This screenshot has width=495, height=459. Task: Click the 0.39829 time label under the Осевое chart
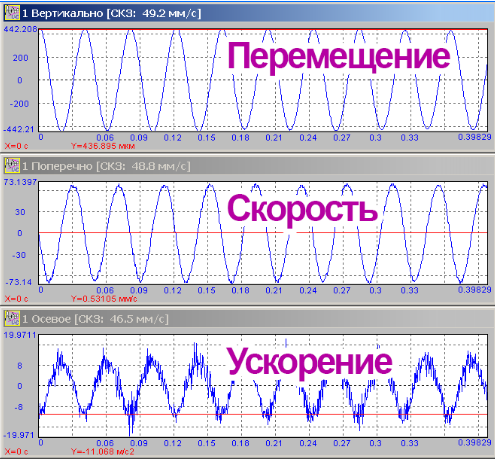coord(474,443)
